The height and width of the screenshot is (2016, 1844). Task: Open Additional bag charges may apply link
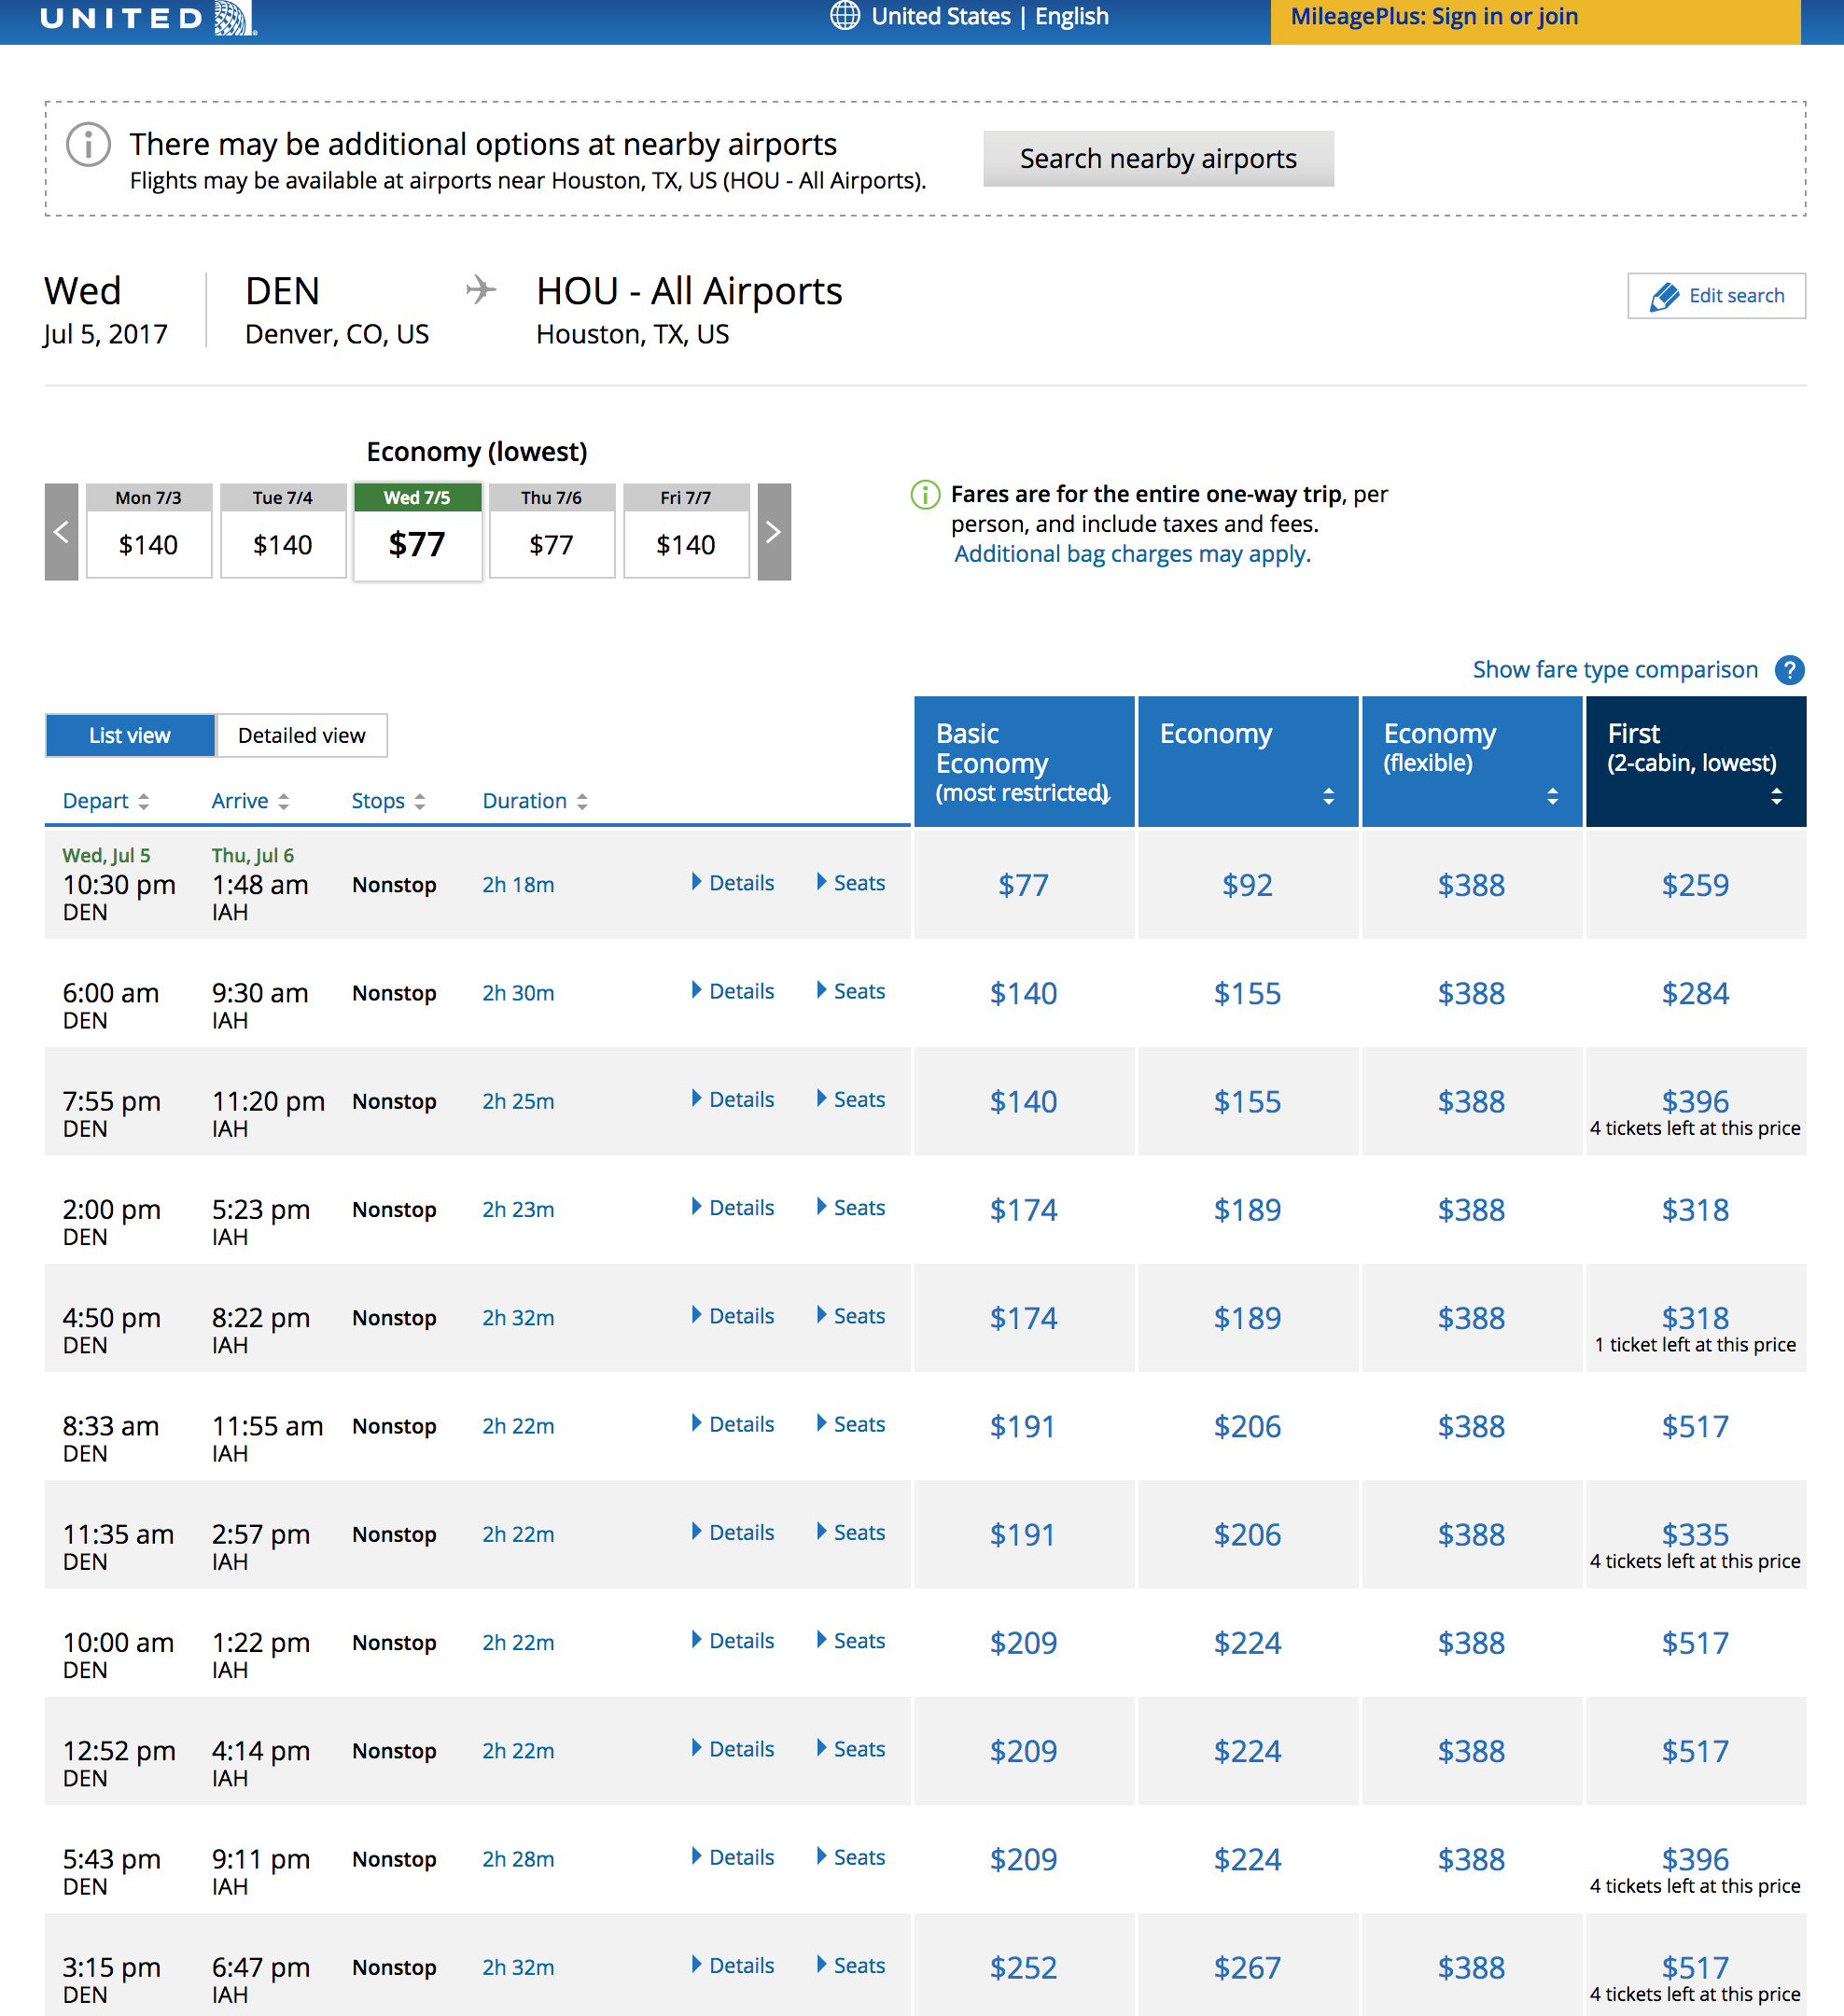[1131, 554]
